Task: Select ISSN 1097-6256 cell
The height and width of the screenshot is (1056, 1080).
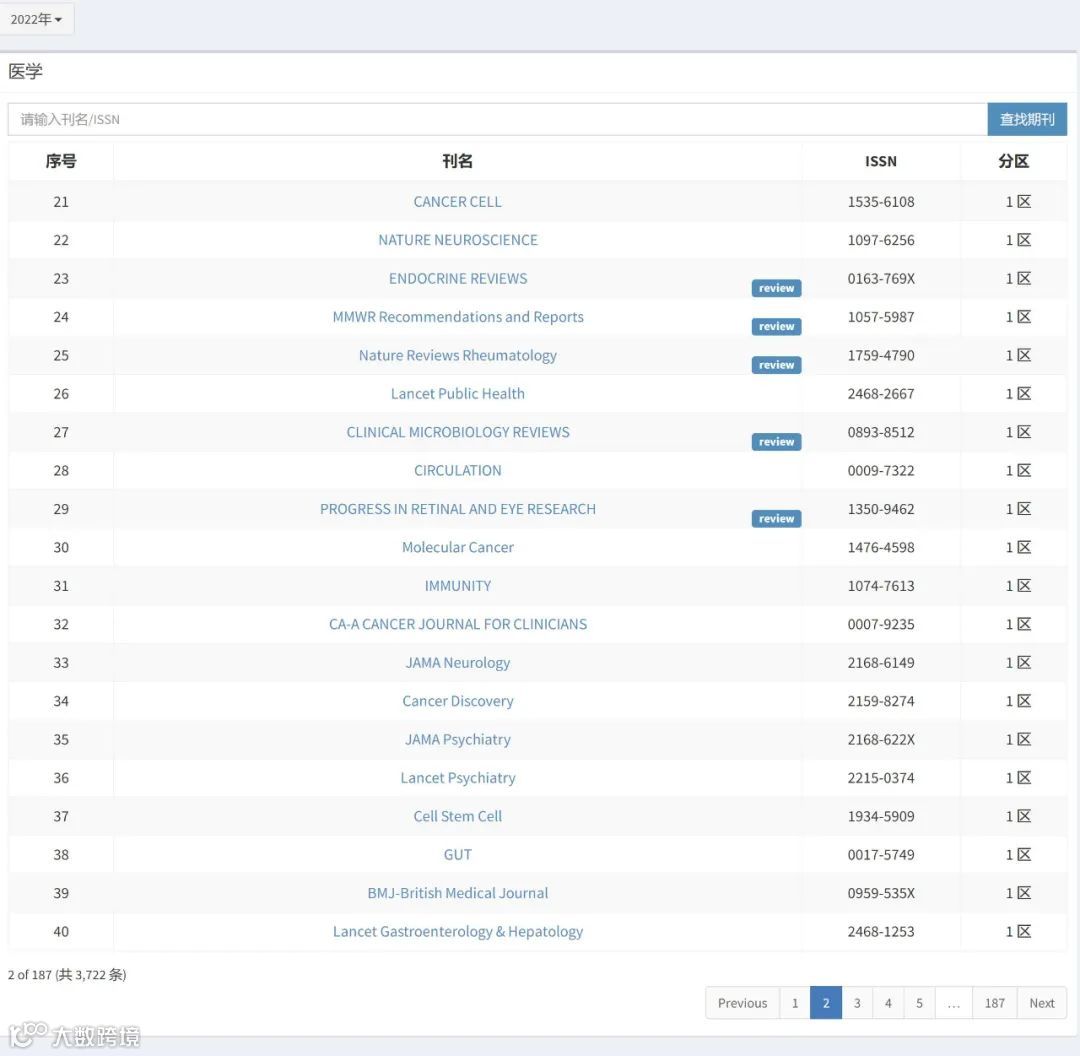Action: click(881, 240)
